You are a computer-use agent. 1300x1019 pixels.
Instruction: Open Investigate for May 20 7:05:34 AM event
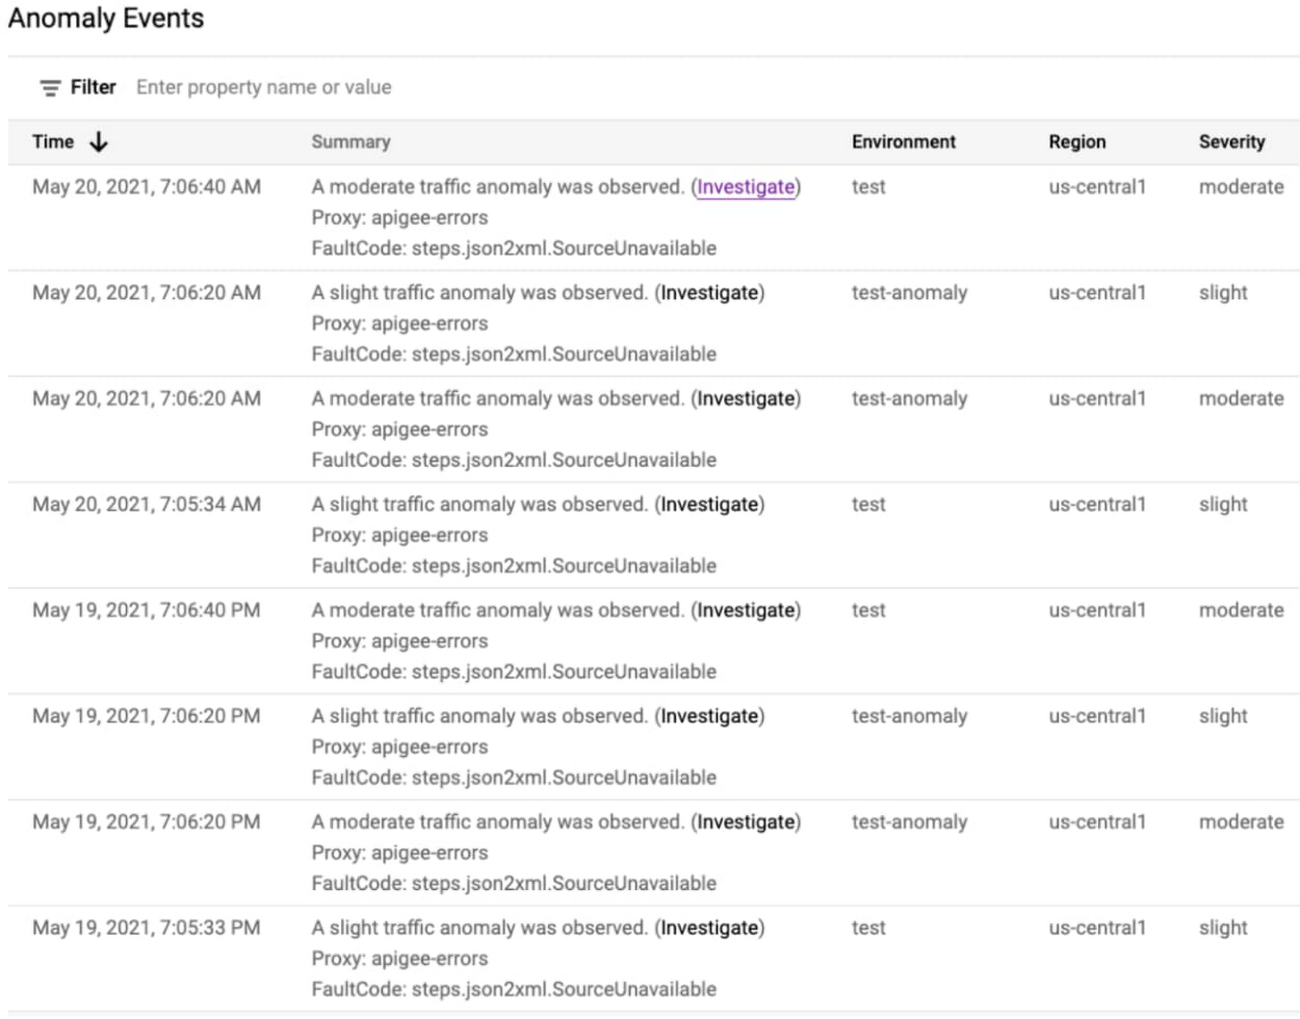tap(710, 505)
